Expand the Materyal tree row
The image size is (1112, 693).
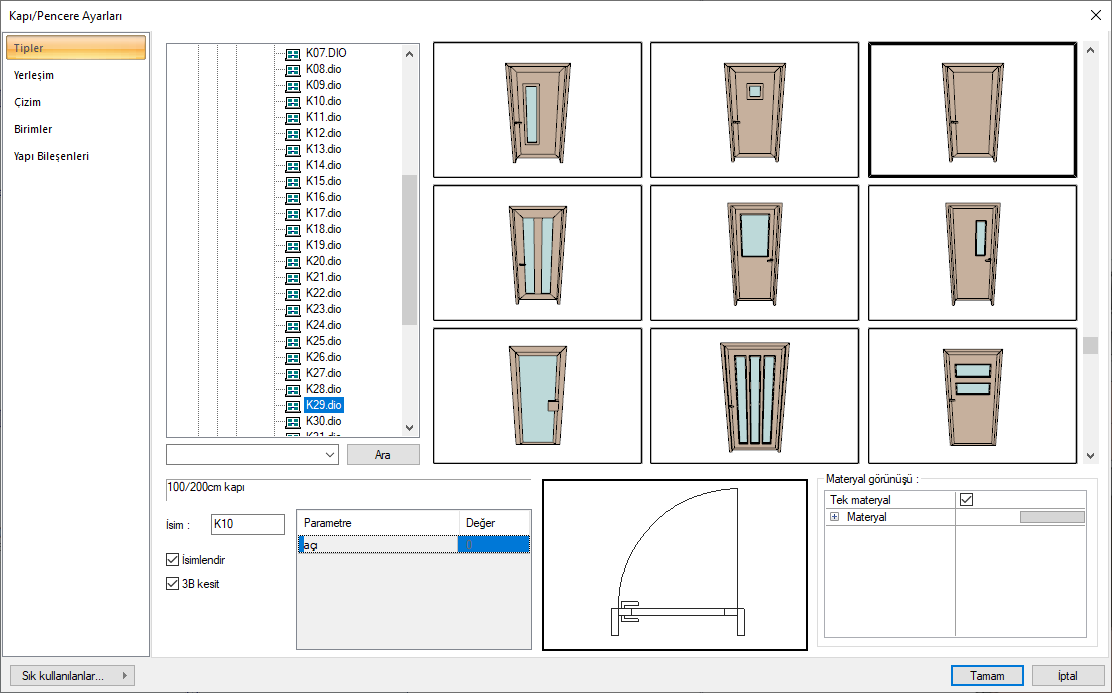[x=834, y=517]
